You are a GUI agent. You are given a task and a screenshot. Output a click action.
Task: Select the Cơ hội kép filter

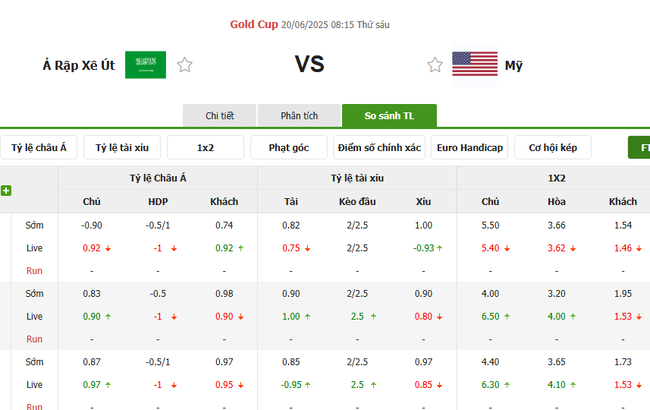point(553,148)
